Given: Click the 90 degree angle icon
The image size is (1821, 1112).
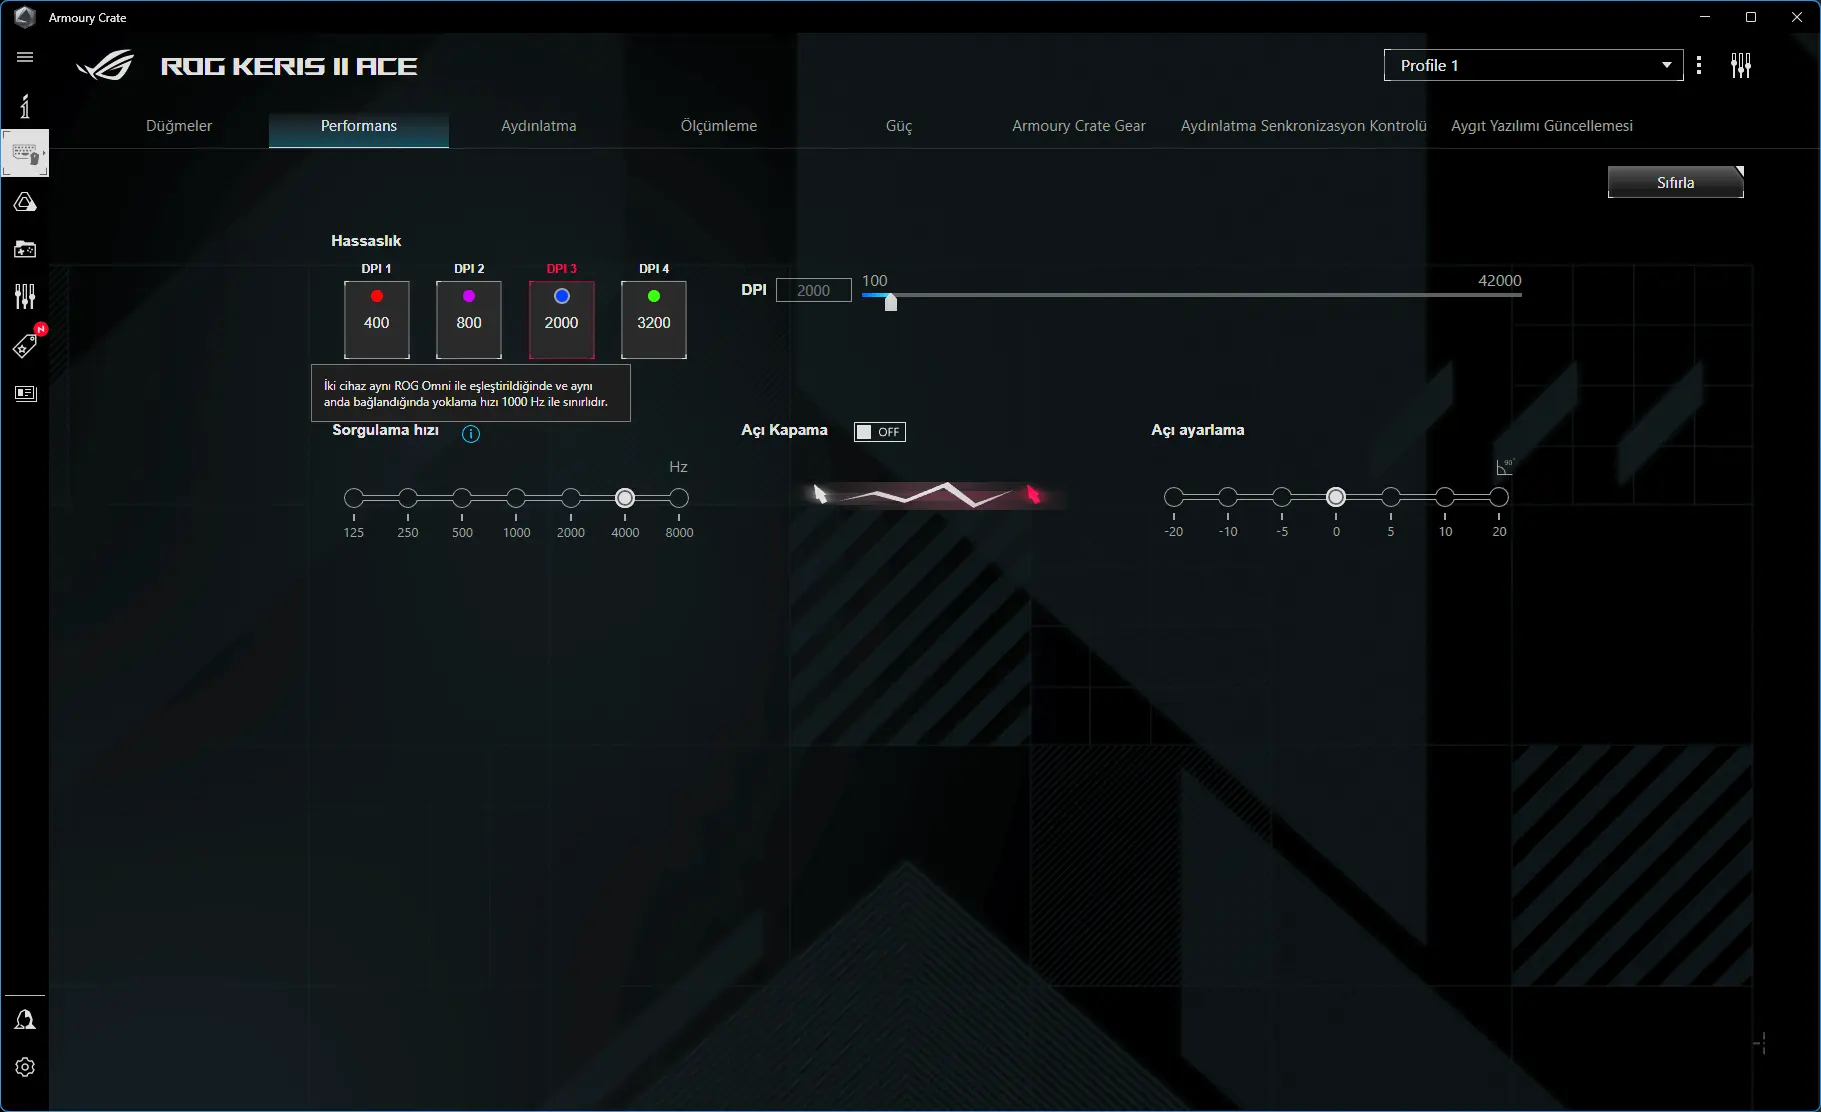Looking at the screenshot, I should coord(1505,467).
